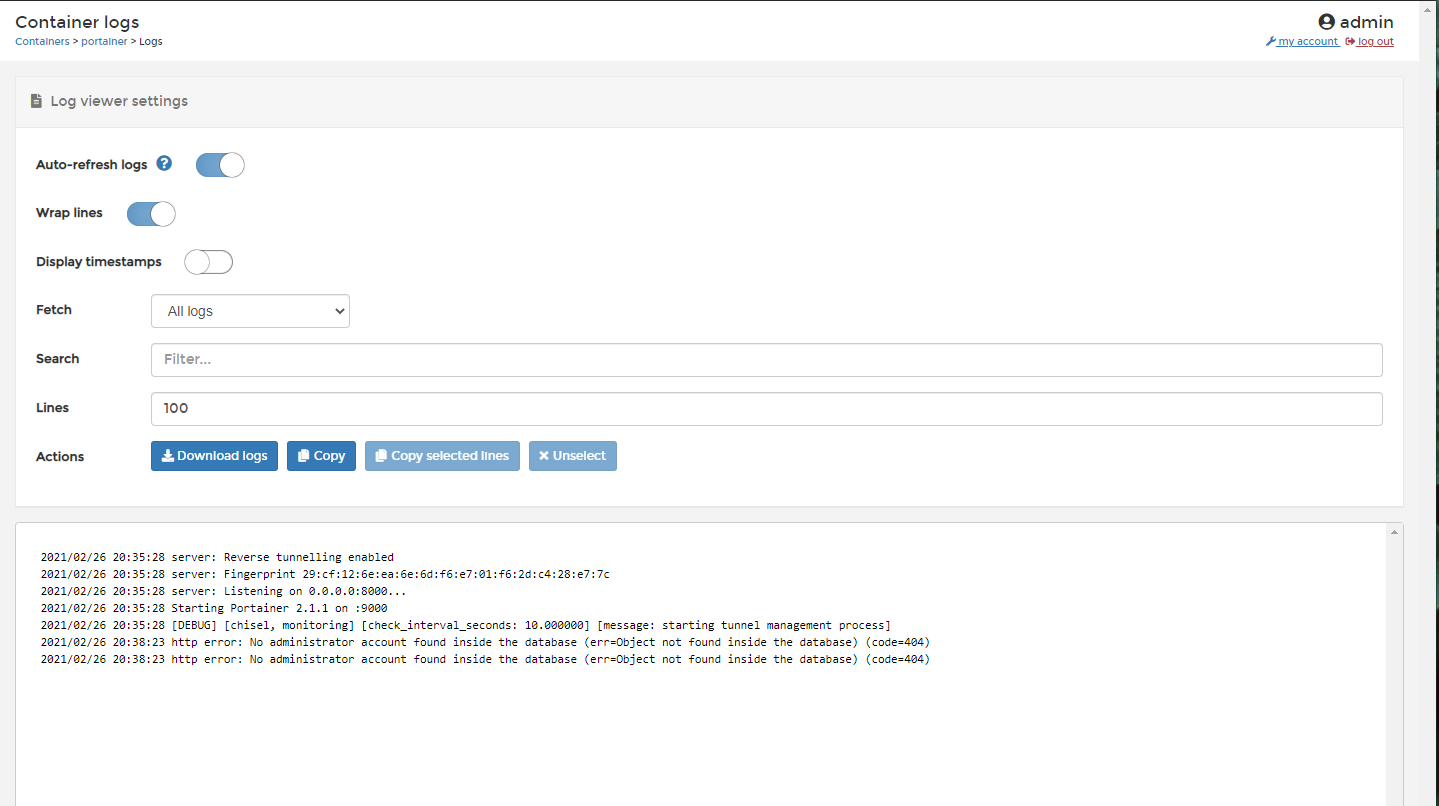Click the download icon on Download logs

tap(164, 455)
